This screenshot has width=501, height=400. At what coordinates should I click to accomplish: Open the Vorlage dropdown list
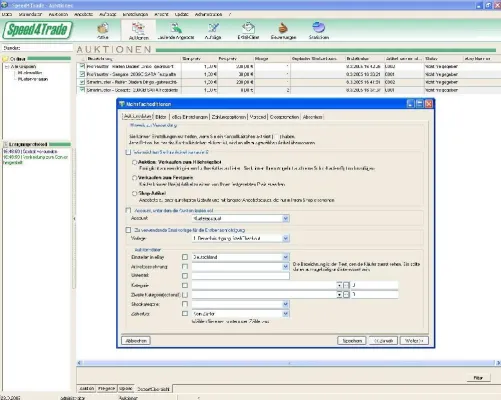click(x=286, y=238)
